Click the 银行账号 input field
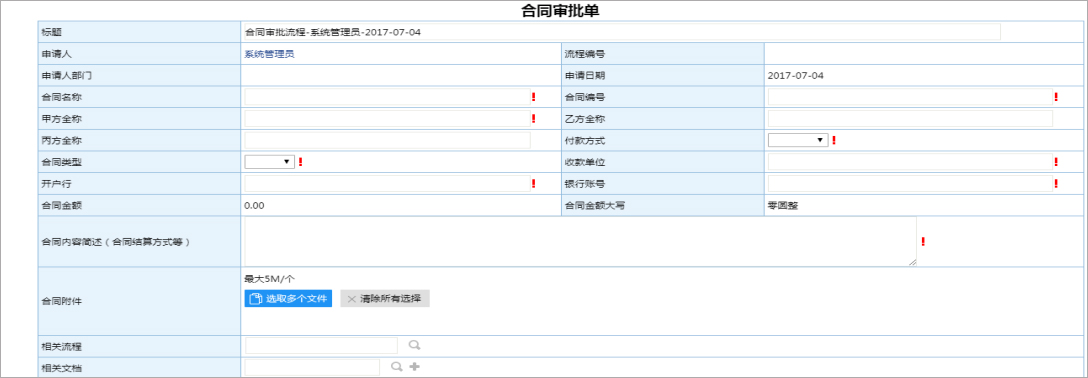The image size is (1088, 378). click(910, 183)
